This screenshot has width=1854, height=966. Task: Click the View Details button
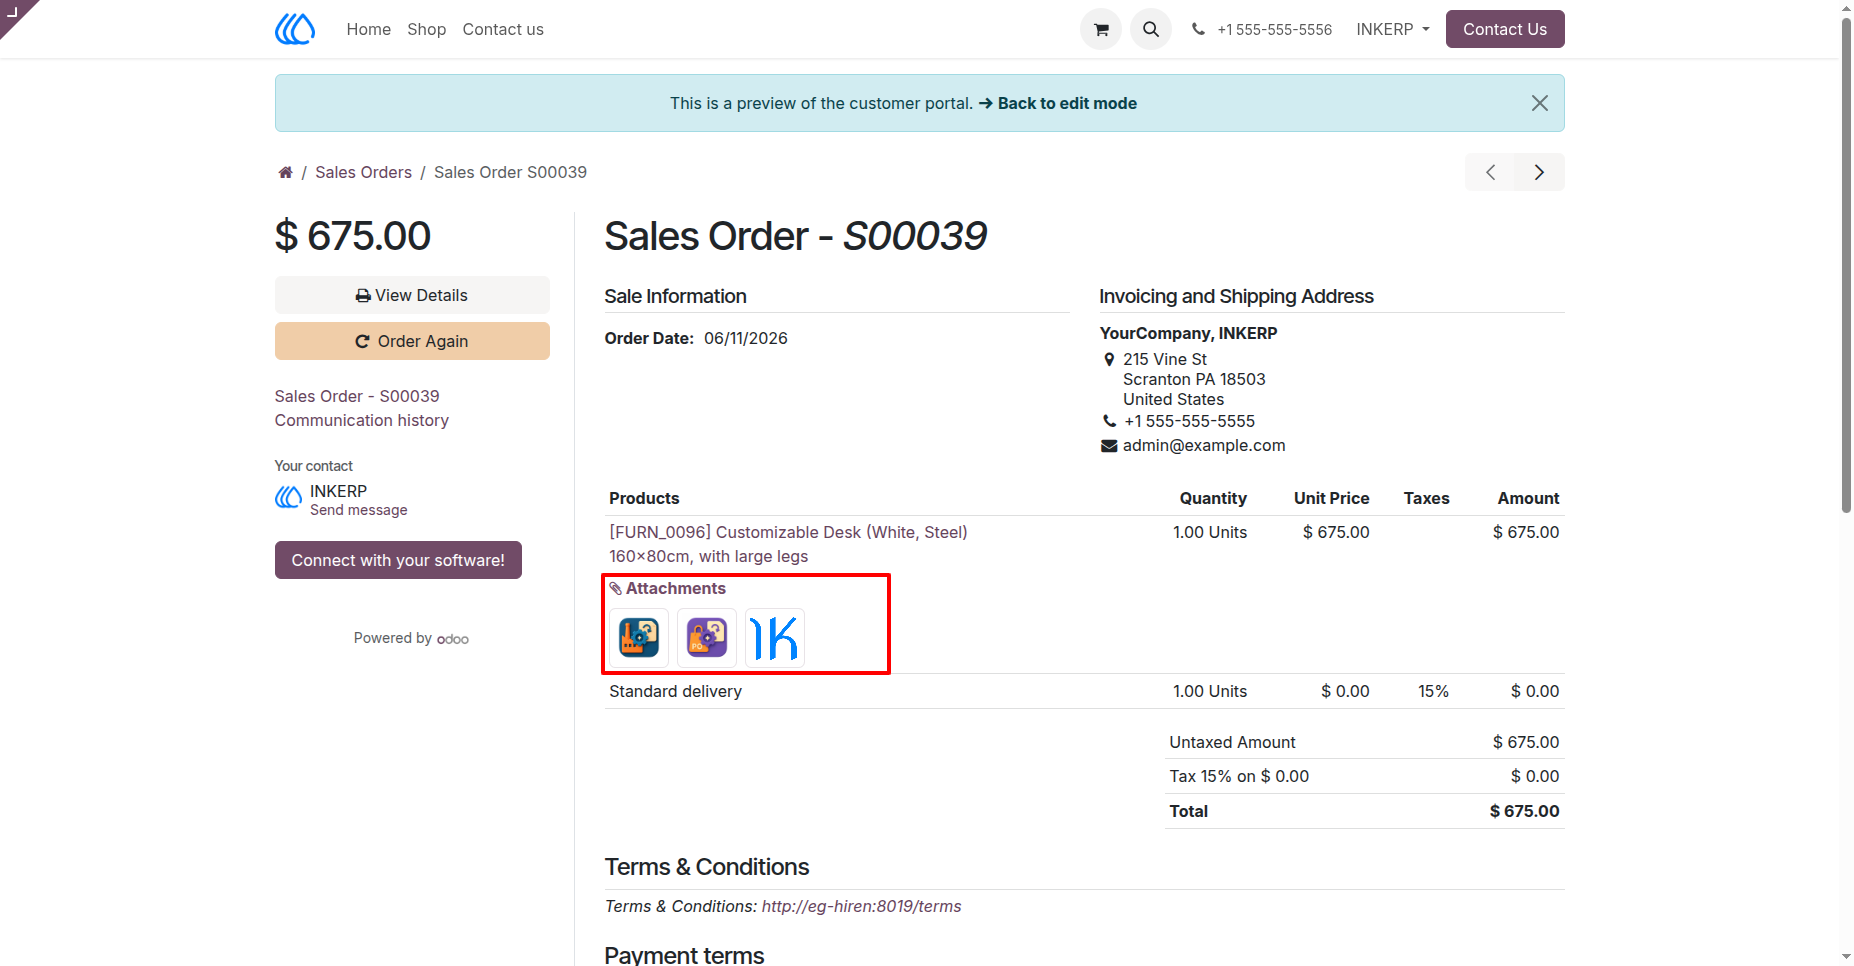tap(412, 295)
